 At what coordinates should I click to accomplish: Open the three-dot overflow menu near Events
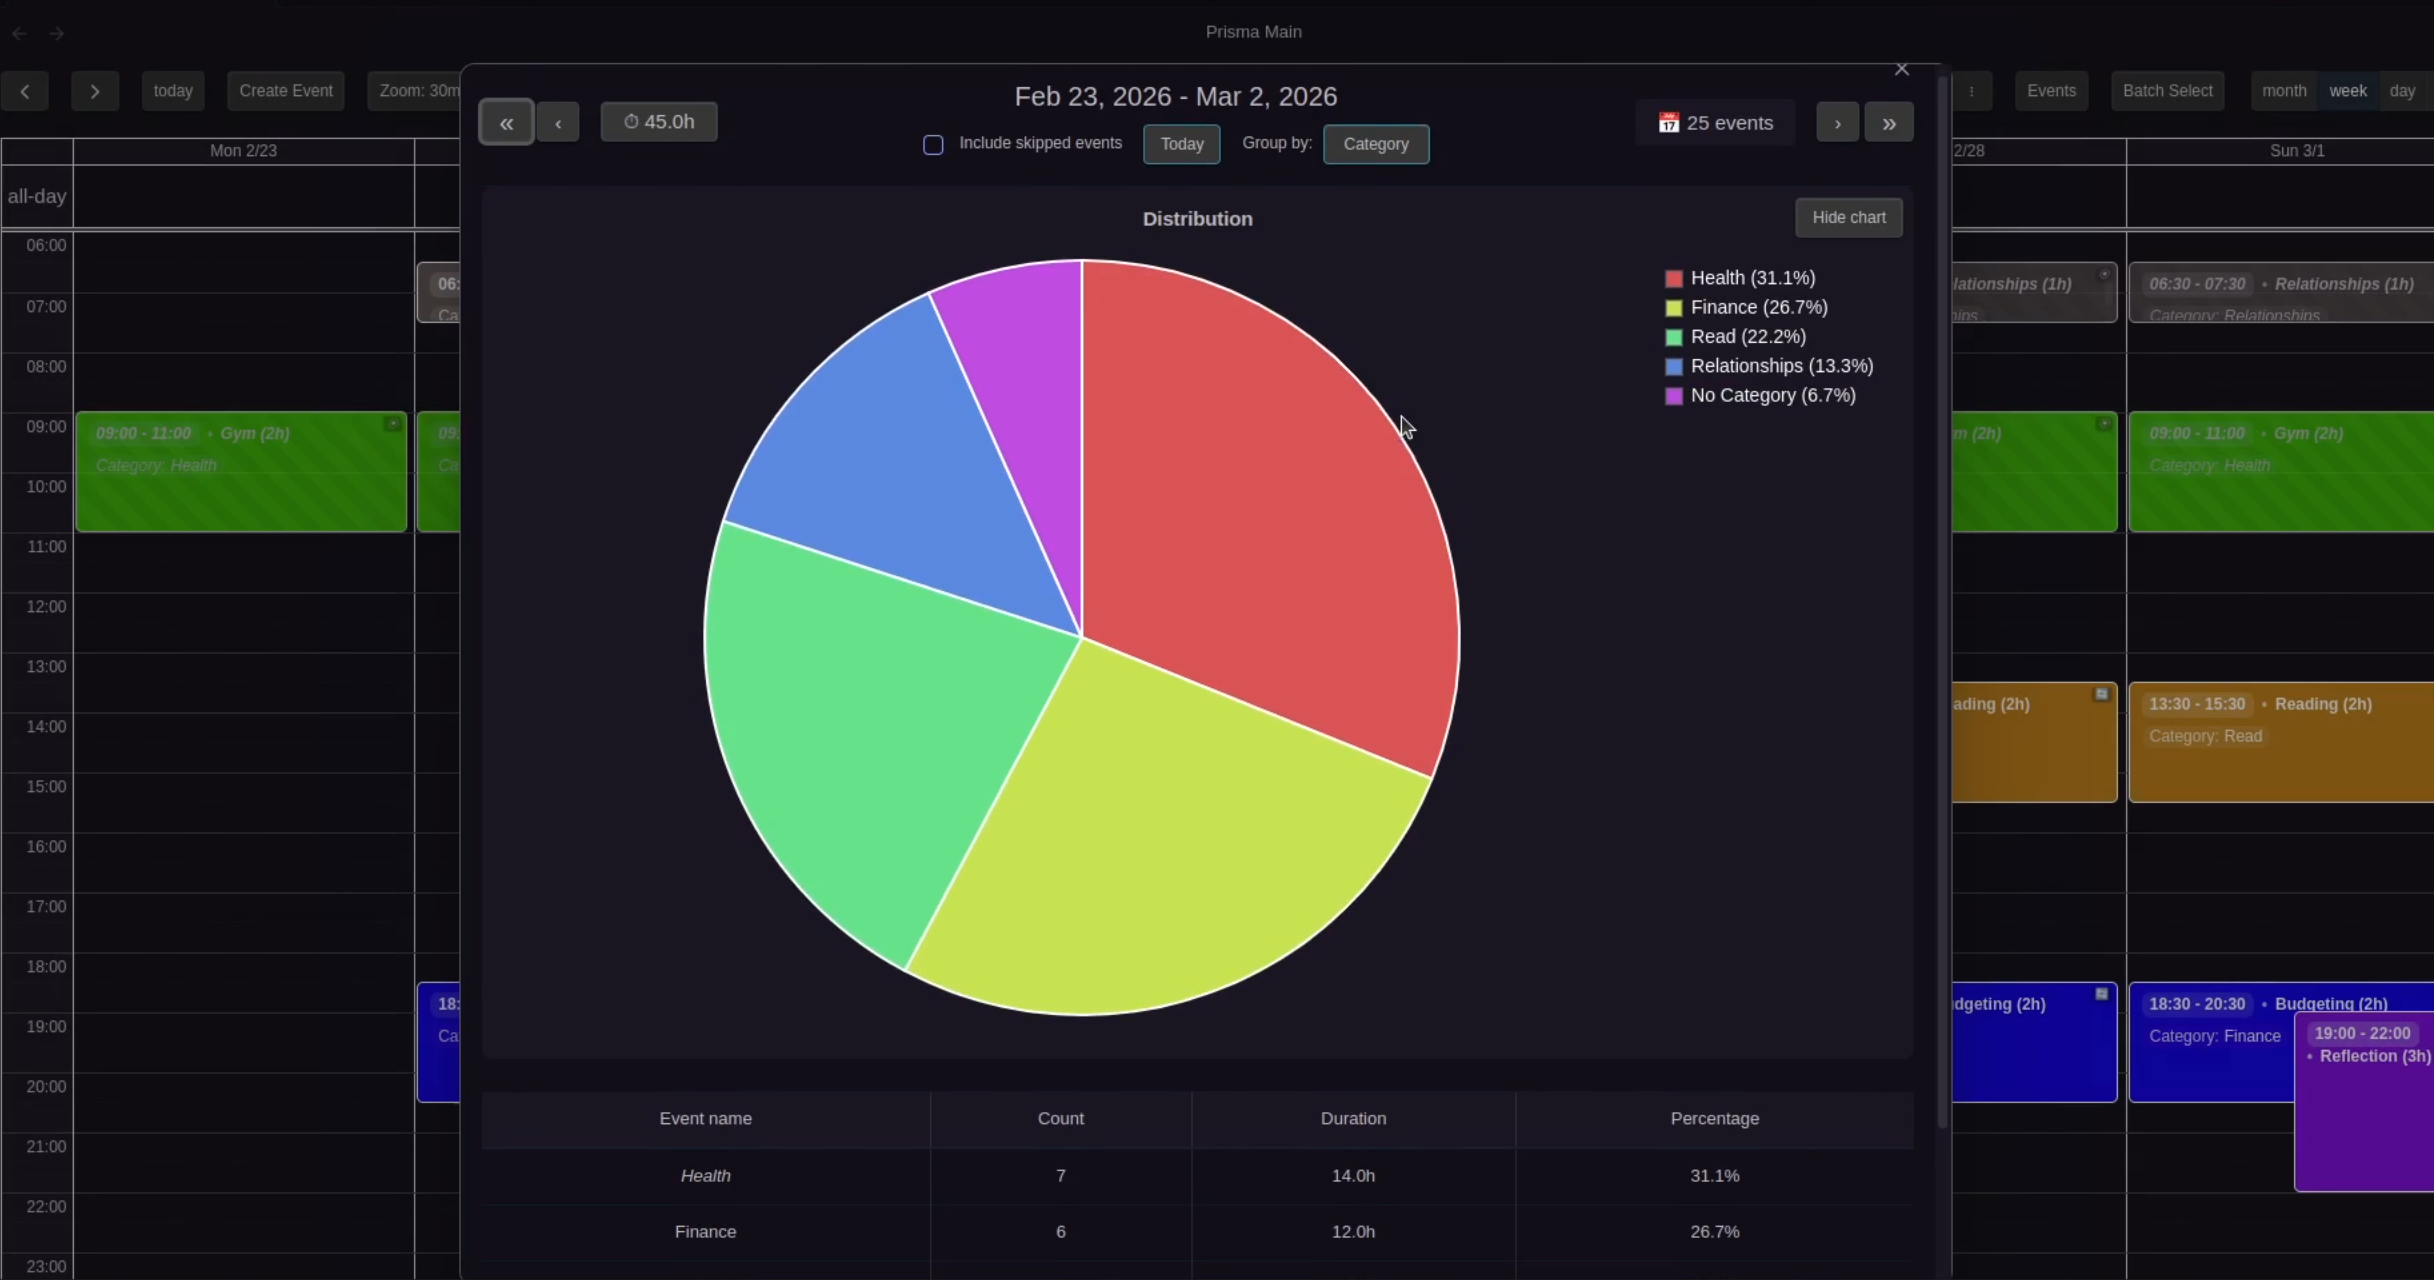click(x=1973, y=90)
